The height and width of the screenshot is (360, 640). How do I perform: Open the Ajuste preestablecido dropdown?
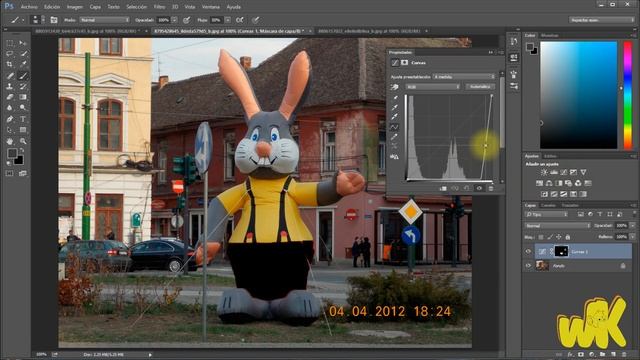pyautogui.click(x=464, y=76)
